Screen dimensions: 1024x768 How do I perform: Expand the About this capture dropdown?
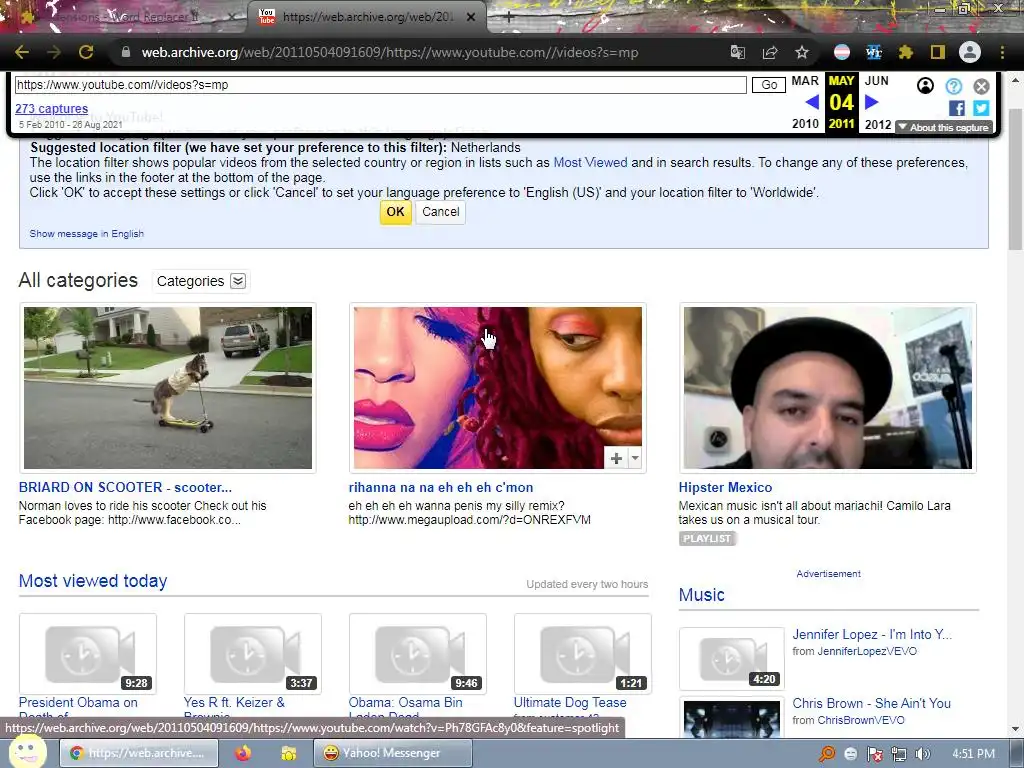(944, 127)
